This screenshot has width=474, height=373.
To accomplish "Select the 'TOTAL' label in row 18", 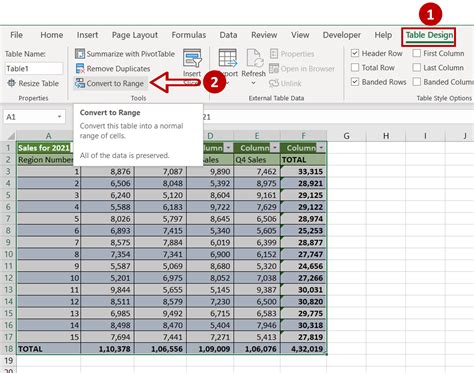I will point(48,349).
